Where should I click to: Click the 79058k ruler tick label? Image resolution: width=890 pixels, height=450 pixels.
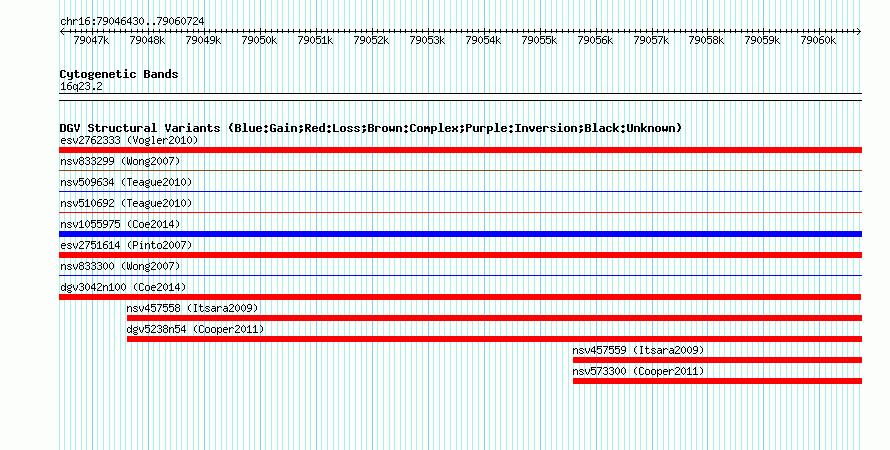click(x=706, y=40)
